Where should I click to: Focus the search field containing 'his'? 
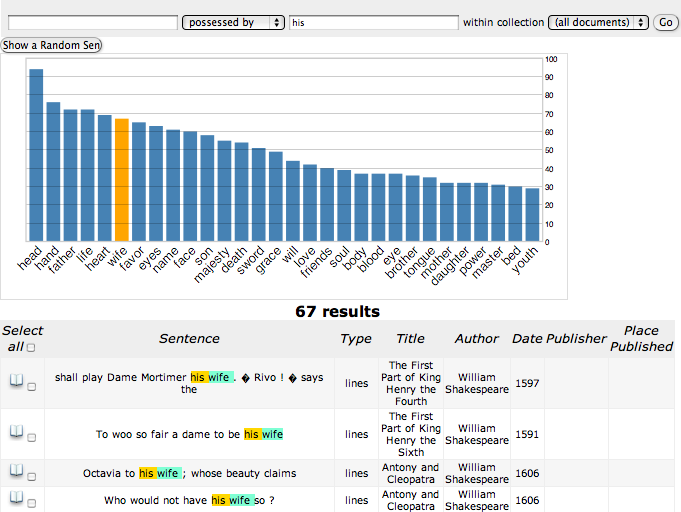(x=374, y=23)
